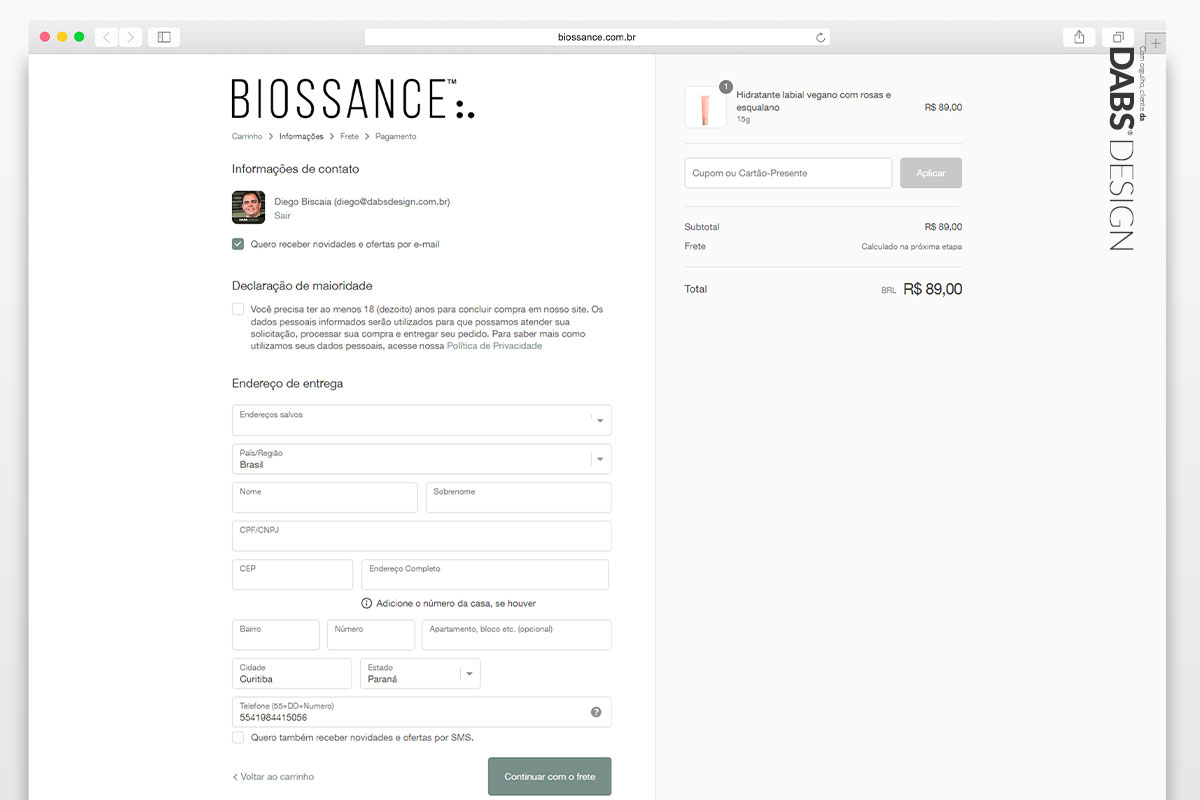This screenshot has height=800, width=1200.
Task: Click the Cupom ou Cartão-Presente field
Action: [x=788, y=173]
